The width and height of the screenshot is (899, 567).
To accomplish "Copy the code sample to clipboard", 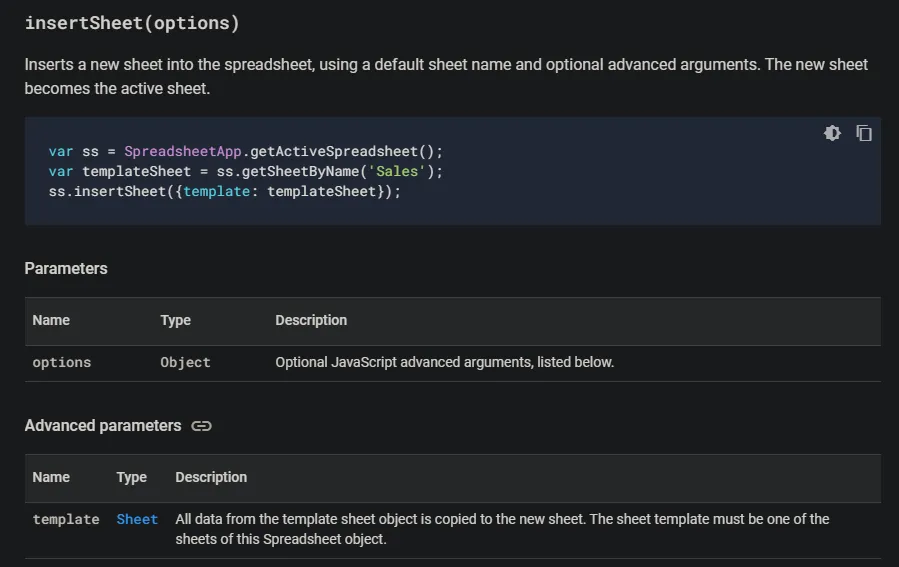I will pyautogui.click(x=864, y=133).
